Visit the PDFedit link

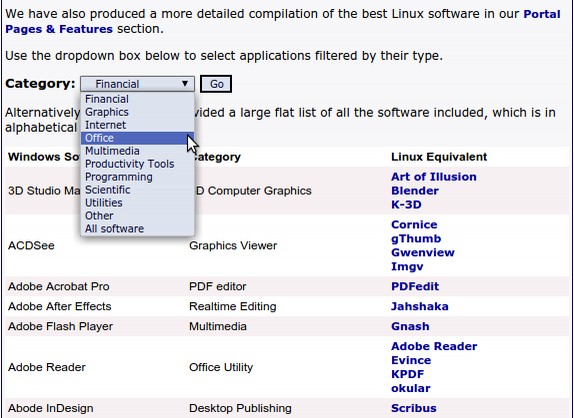point(415,286)
